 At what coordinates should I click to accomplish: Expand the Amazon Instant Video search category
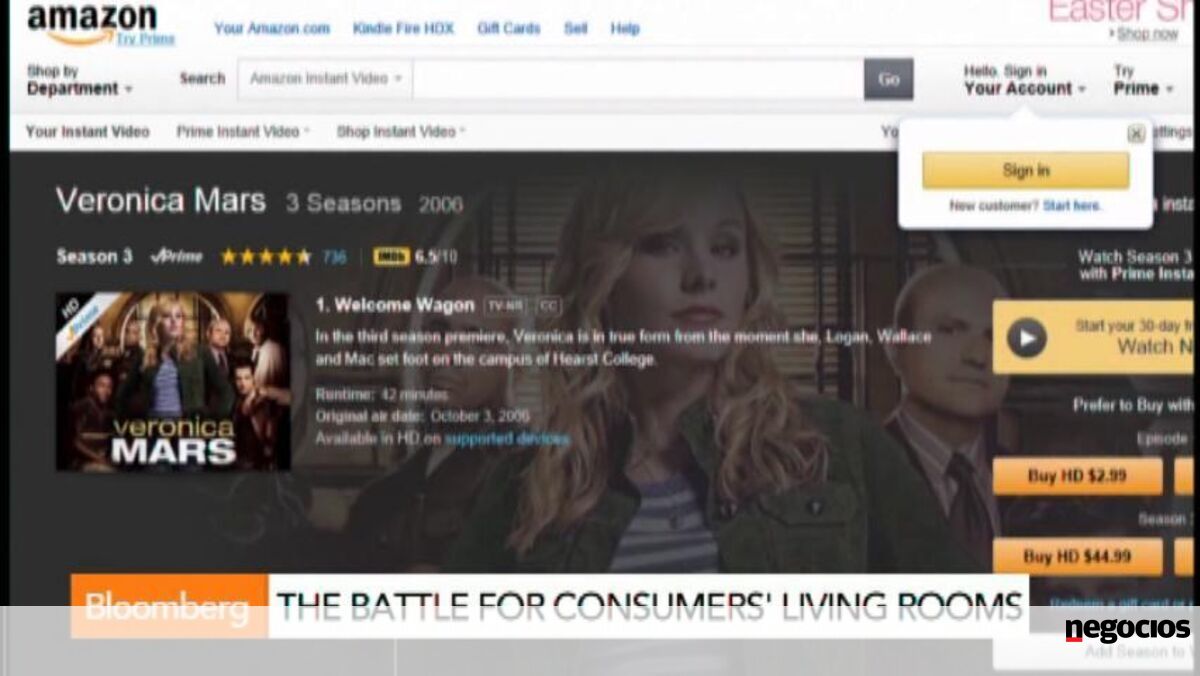(x=325, y=78)
